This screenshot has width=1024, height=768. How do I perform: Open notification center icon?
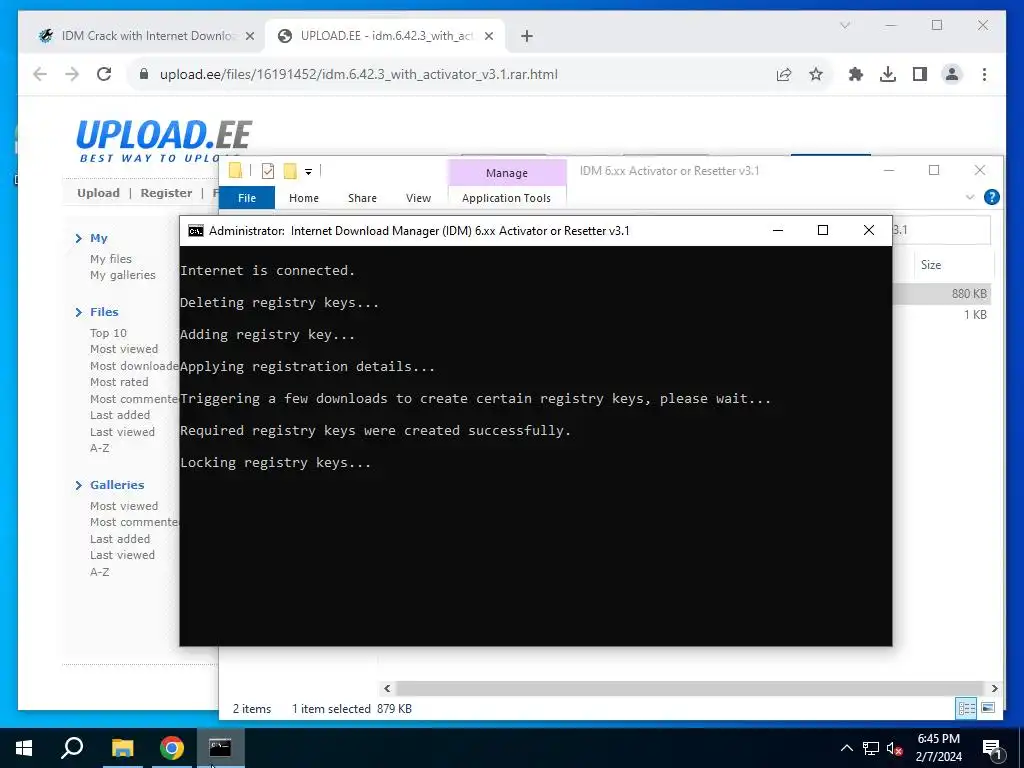[991, 748]
